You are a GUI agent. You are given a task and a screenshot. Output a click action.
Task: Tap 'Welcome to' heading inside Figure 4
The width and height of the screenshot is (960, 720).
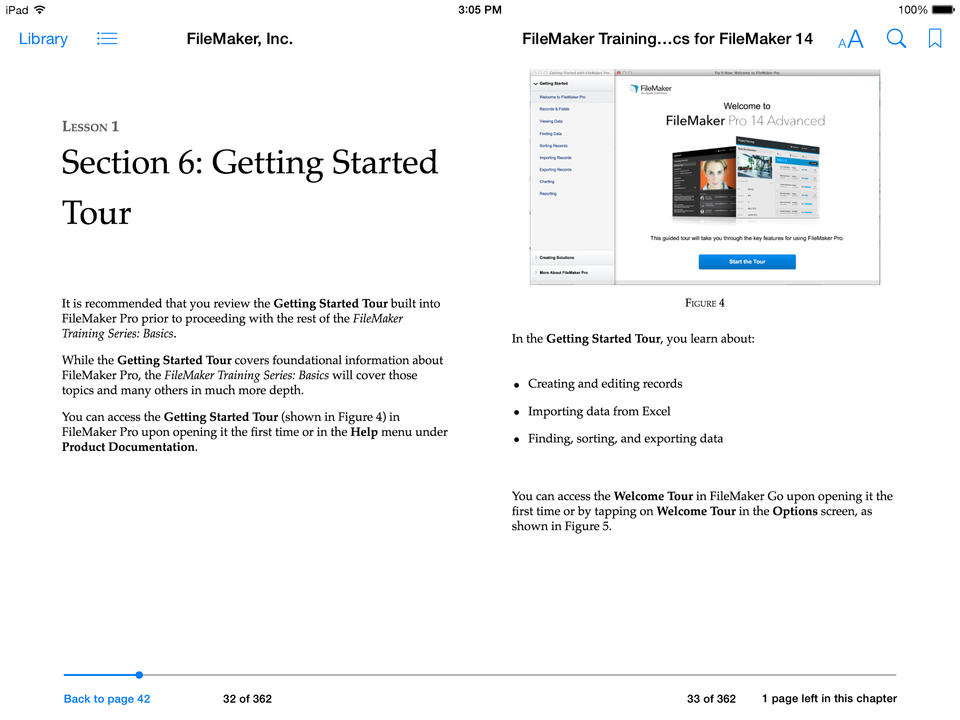point(747,106)
